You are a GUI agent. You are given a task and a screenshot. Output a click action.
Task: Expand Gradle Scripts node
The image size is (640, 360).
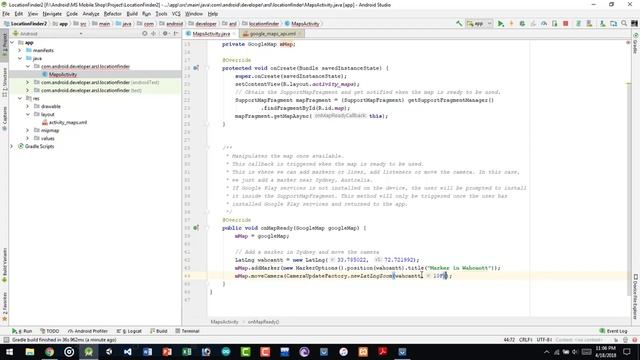[x=12, y=147]
